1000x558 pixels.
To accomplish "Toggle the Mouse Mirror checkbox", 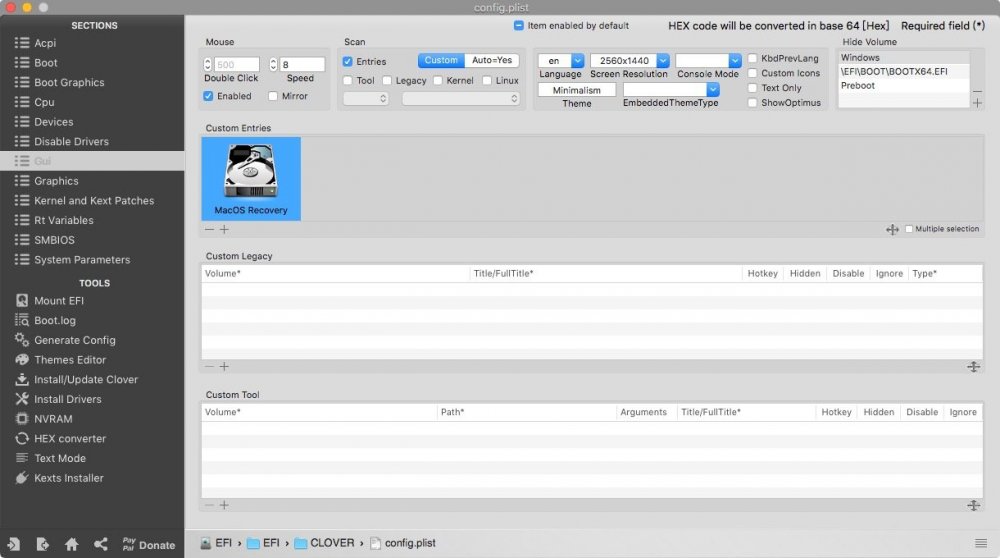I will (x=273, y=96).
